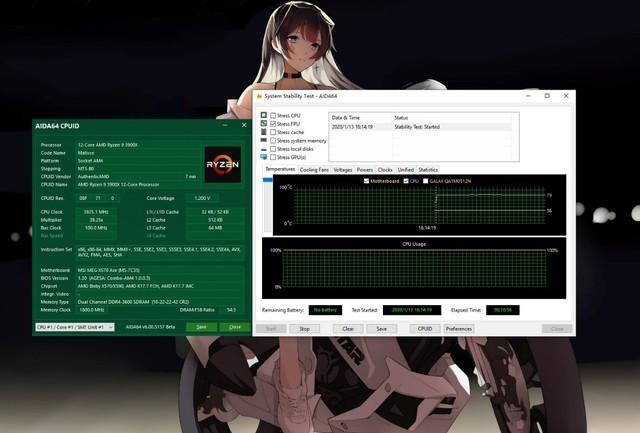Viewport: 640px width, 433px height.
Task: Click the L3 Cache value '64 MB'
Action: [215, 228]
